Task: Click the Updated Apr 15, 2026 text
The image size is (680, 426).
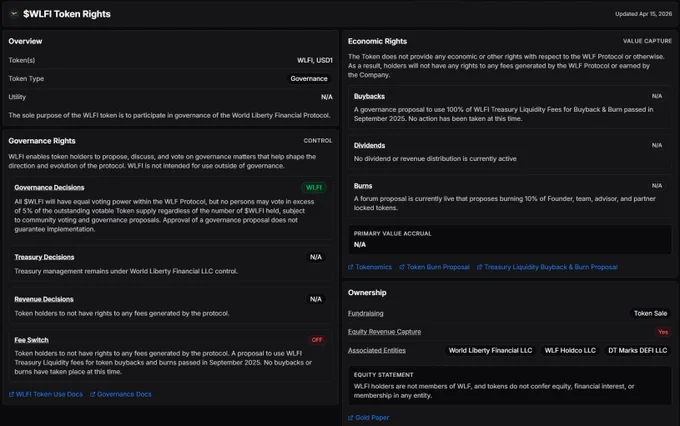Action: pos(643,14)
